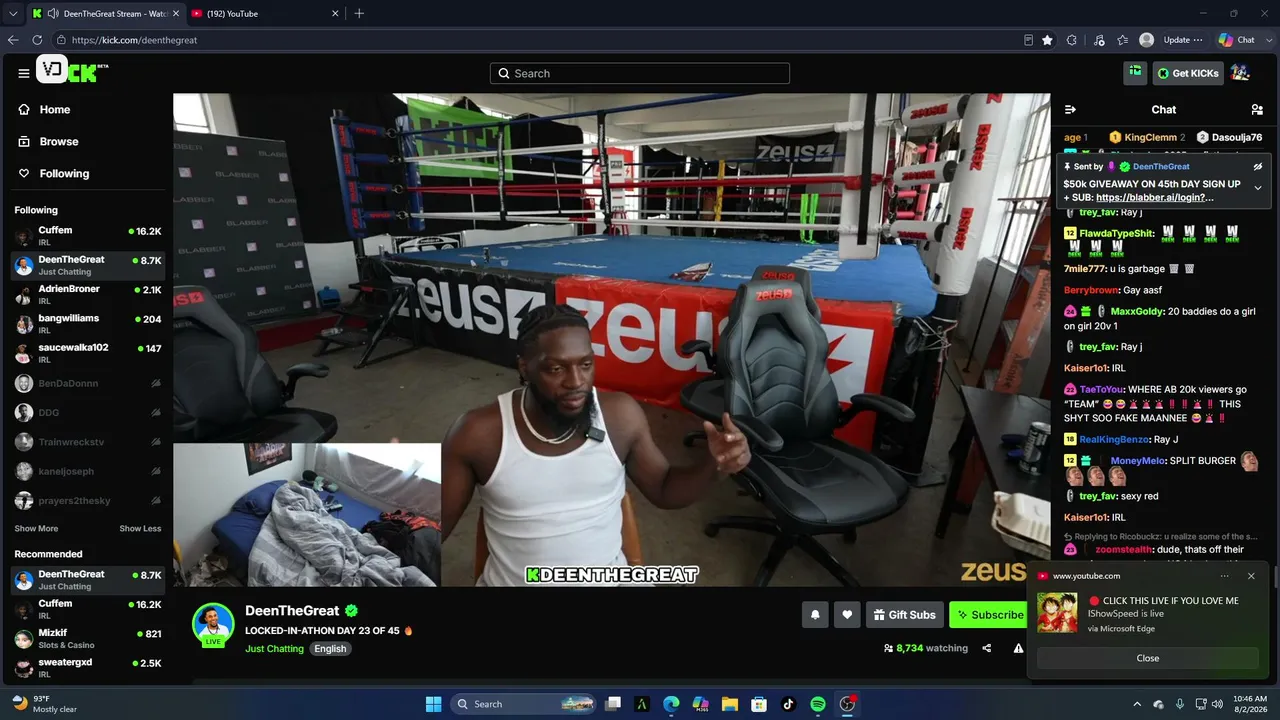The height and width of the screenshot is (720, 1280).
Task: Toggle the heart follow button
Action: 847,615
